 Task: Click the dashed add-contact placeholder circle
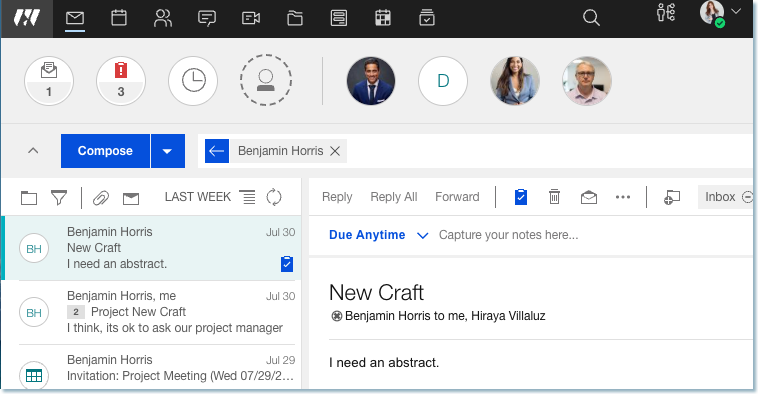(x=265, y=80)
